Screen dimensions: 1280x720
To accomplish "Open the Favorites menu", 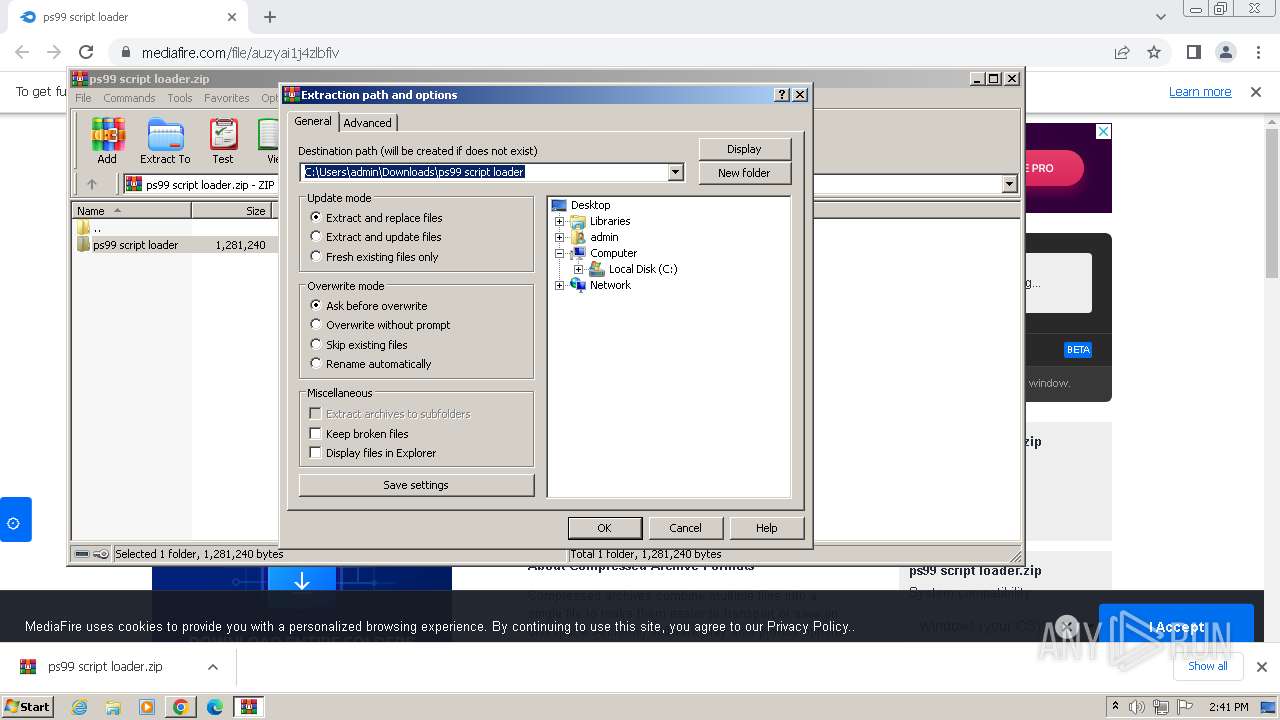I will (227, 98).
